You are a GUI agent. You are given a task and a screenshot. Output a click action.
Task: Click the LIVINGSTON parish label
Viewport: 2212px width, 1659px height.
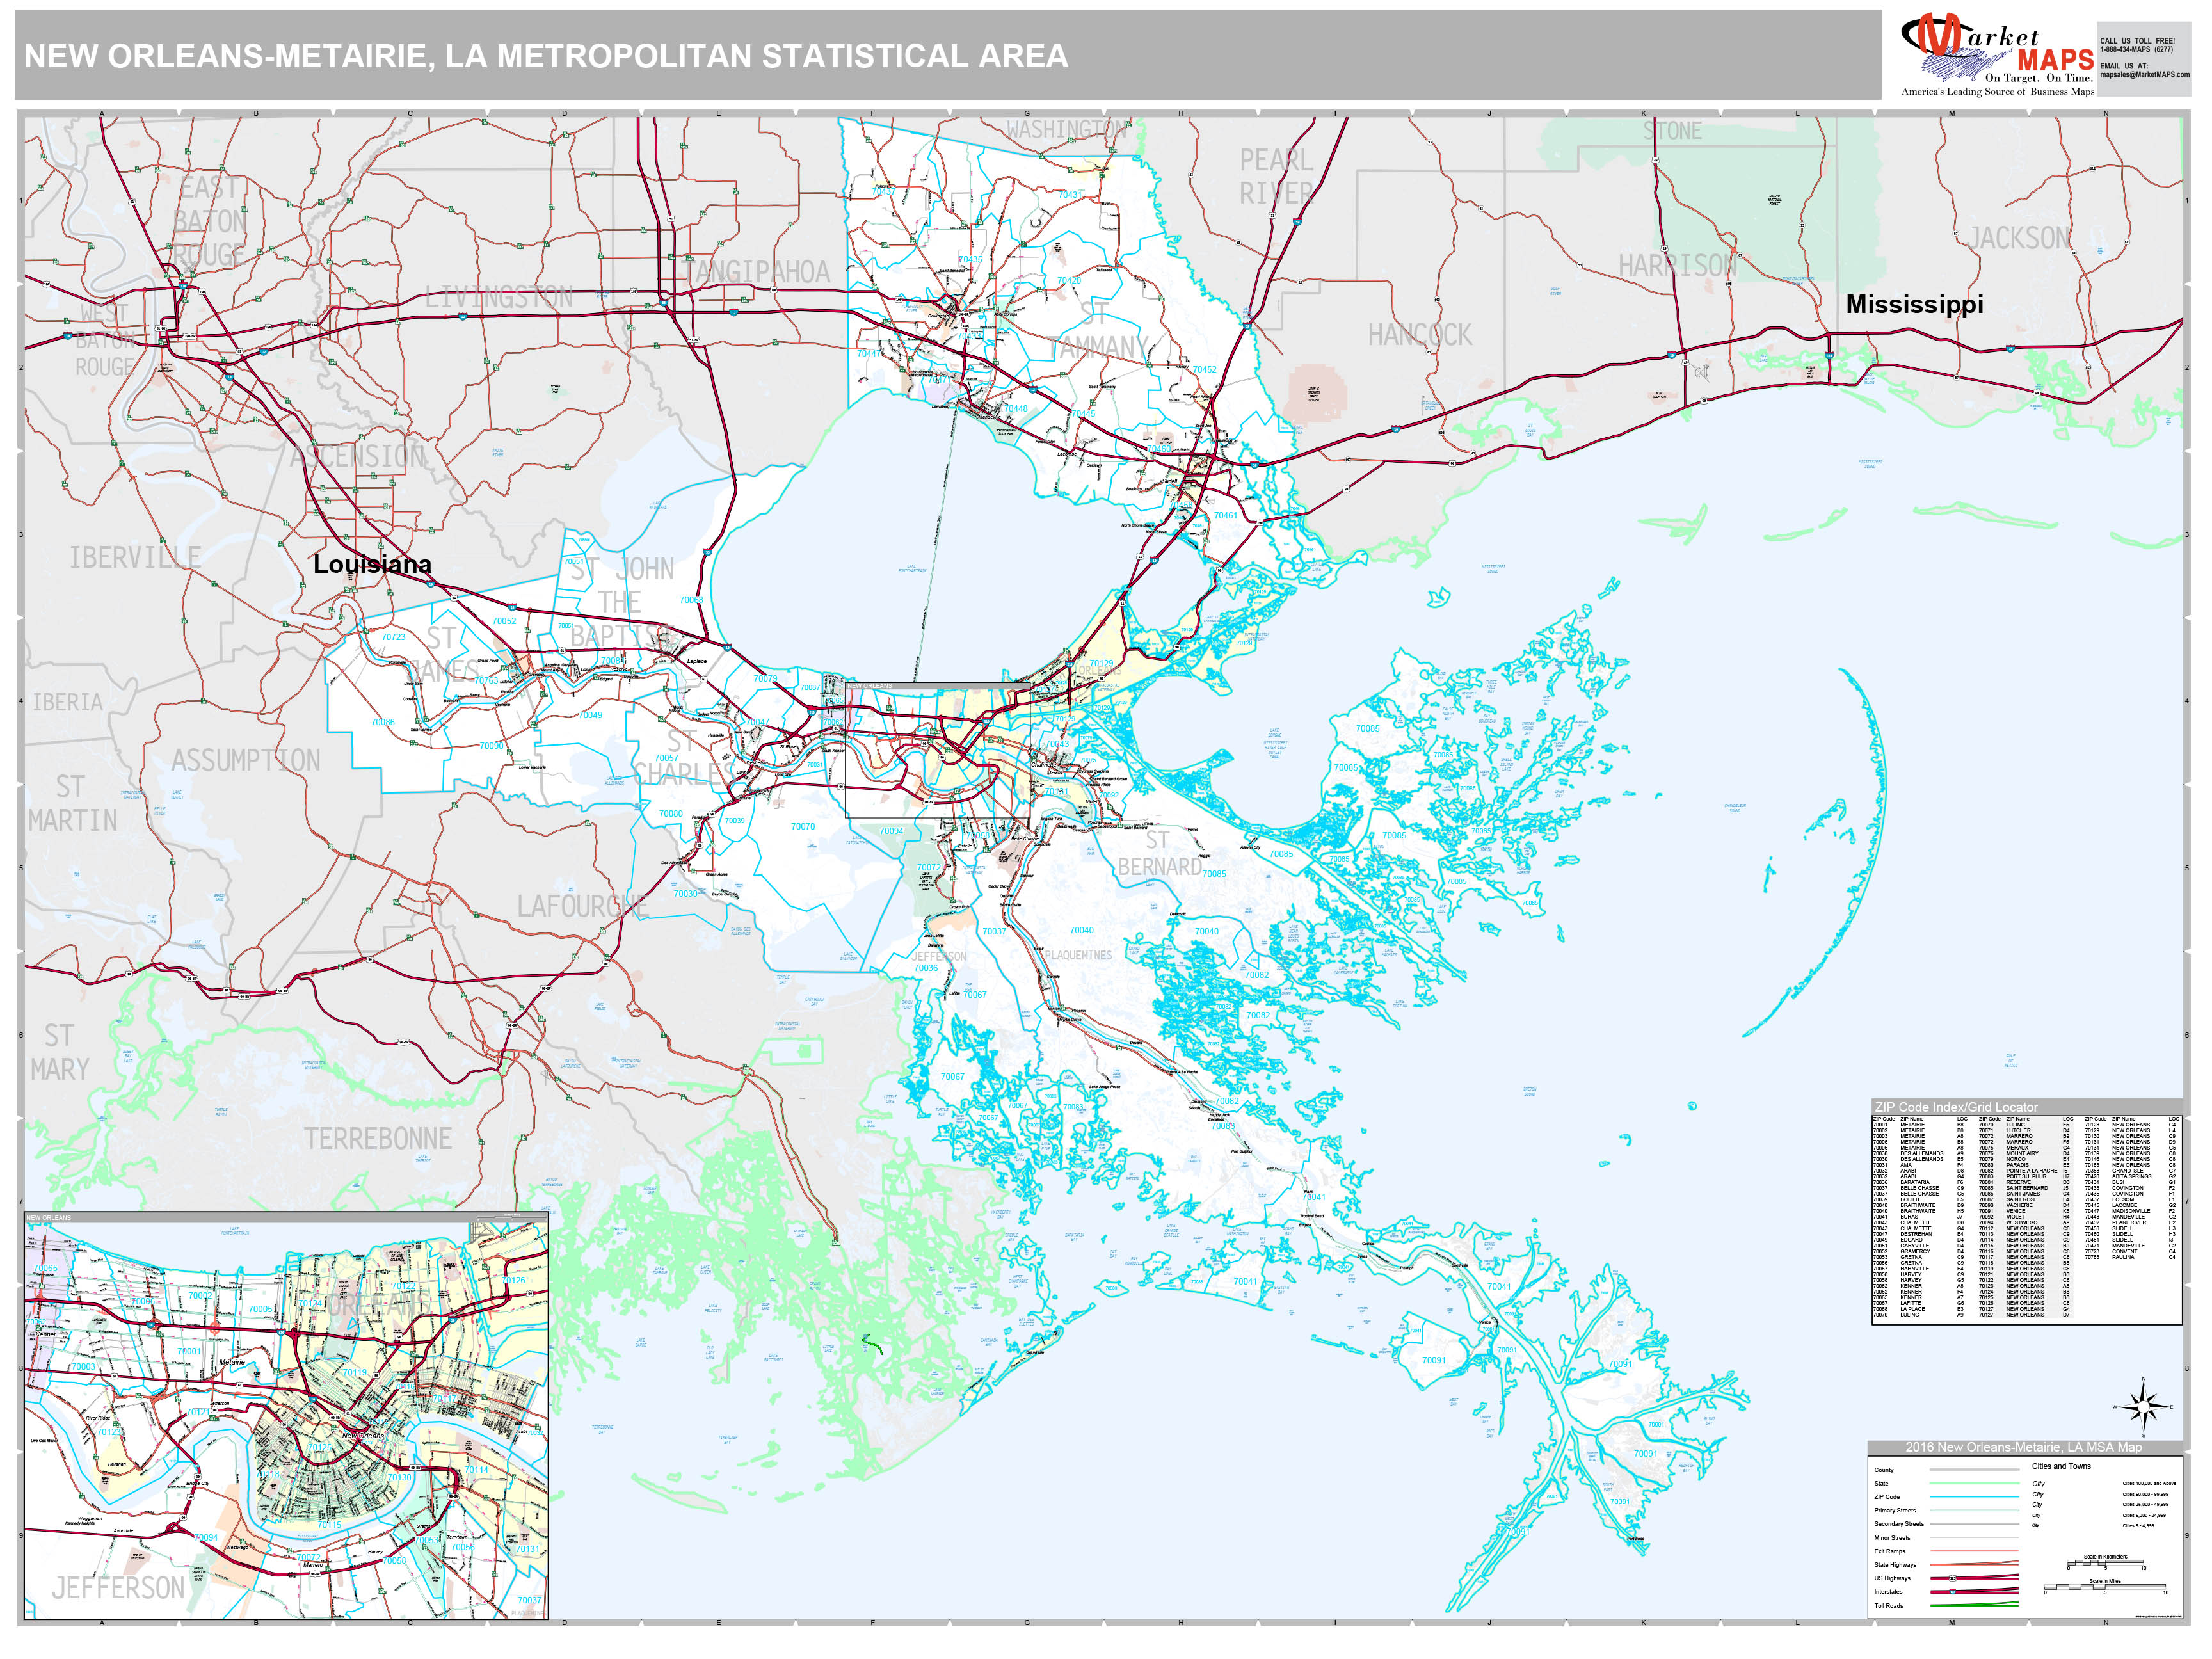(x=499, y=297)
